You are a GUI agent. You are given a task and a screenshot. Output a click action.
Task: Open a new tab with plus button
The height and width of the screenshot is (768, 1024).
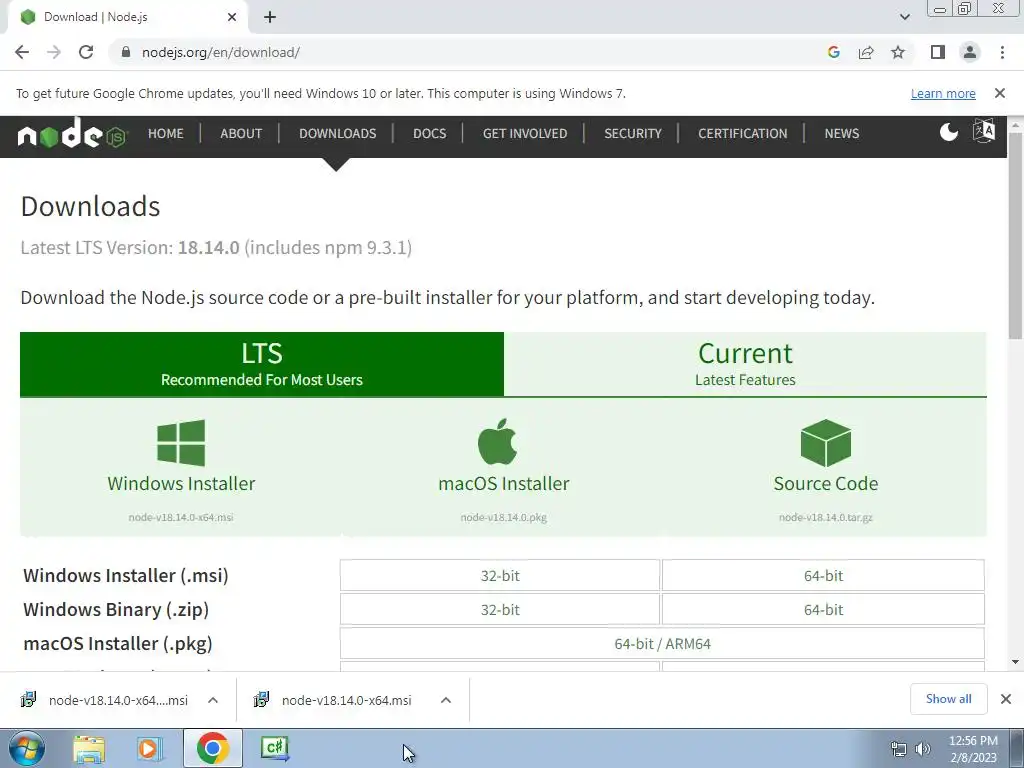(270, 17)
